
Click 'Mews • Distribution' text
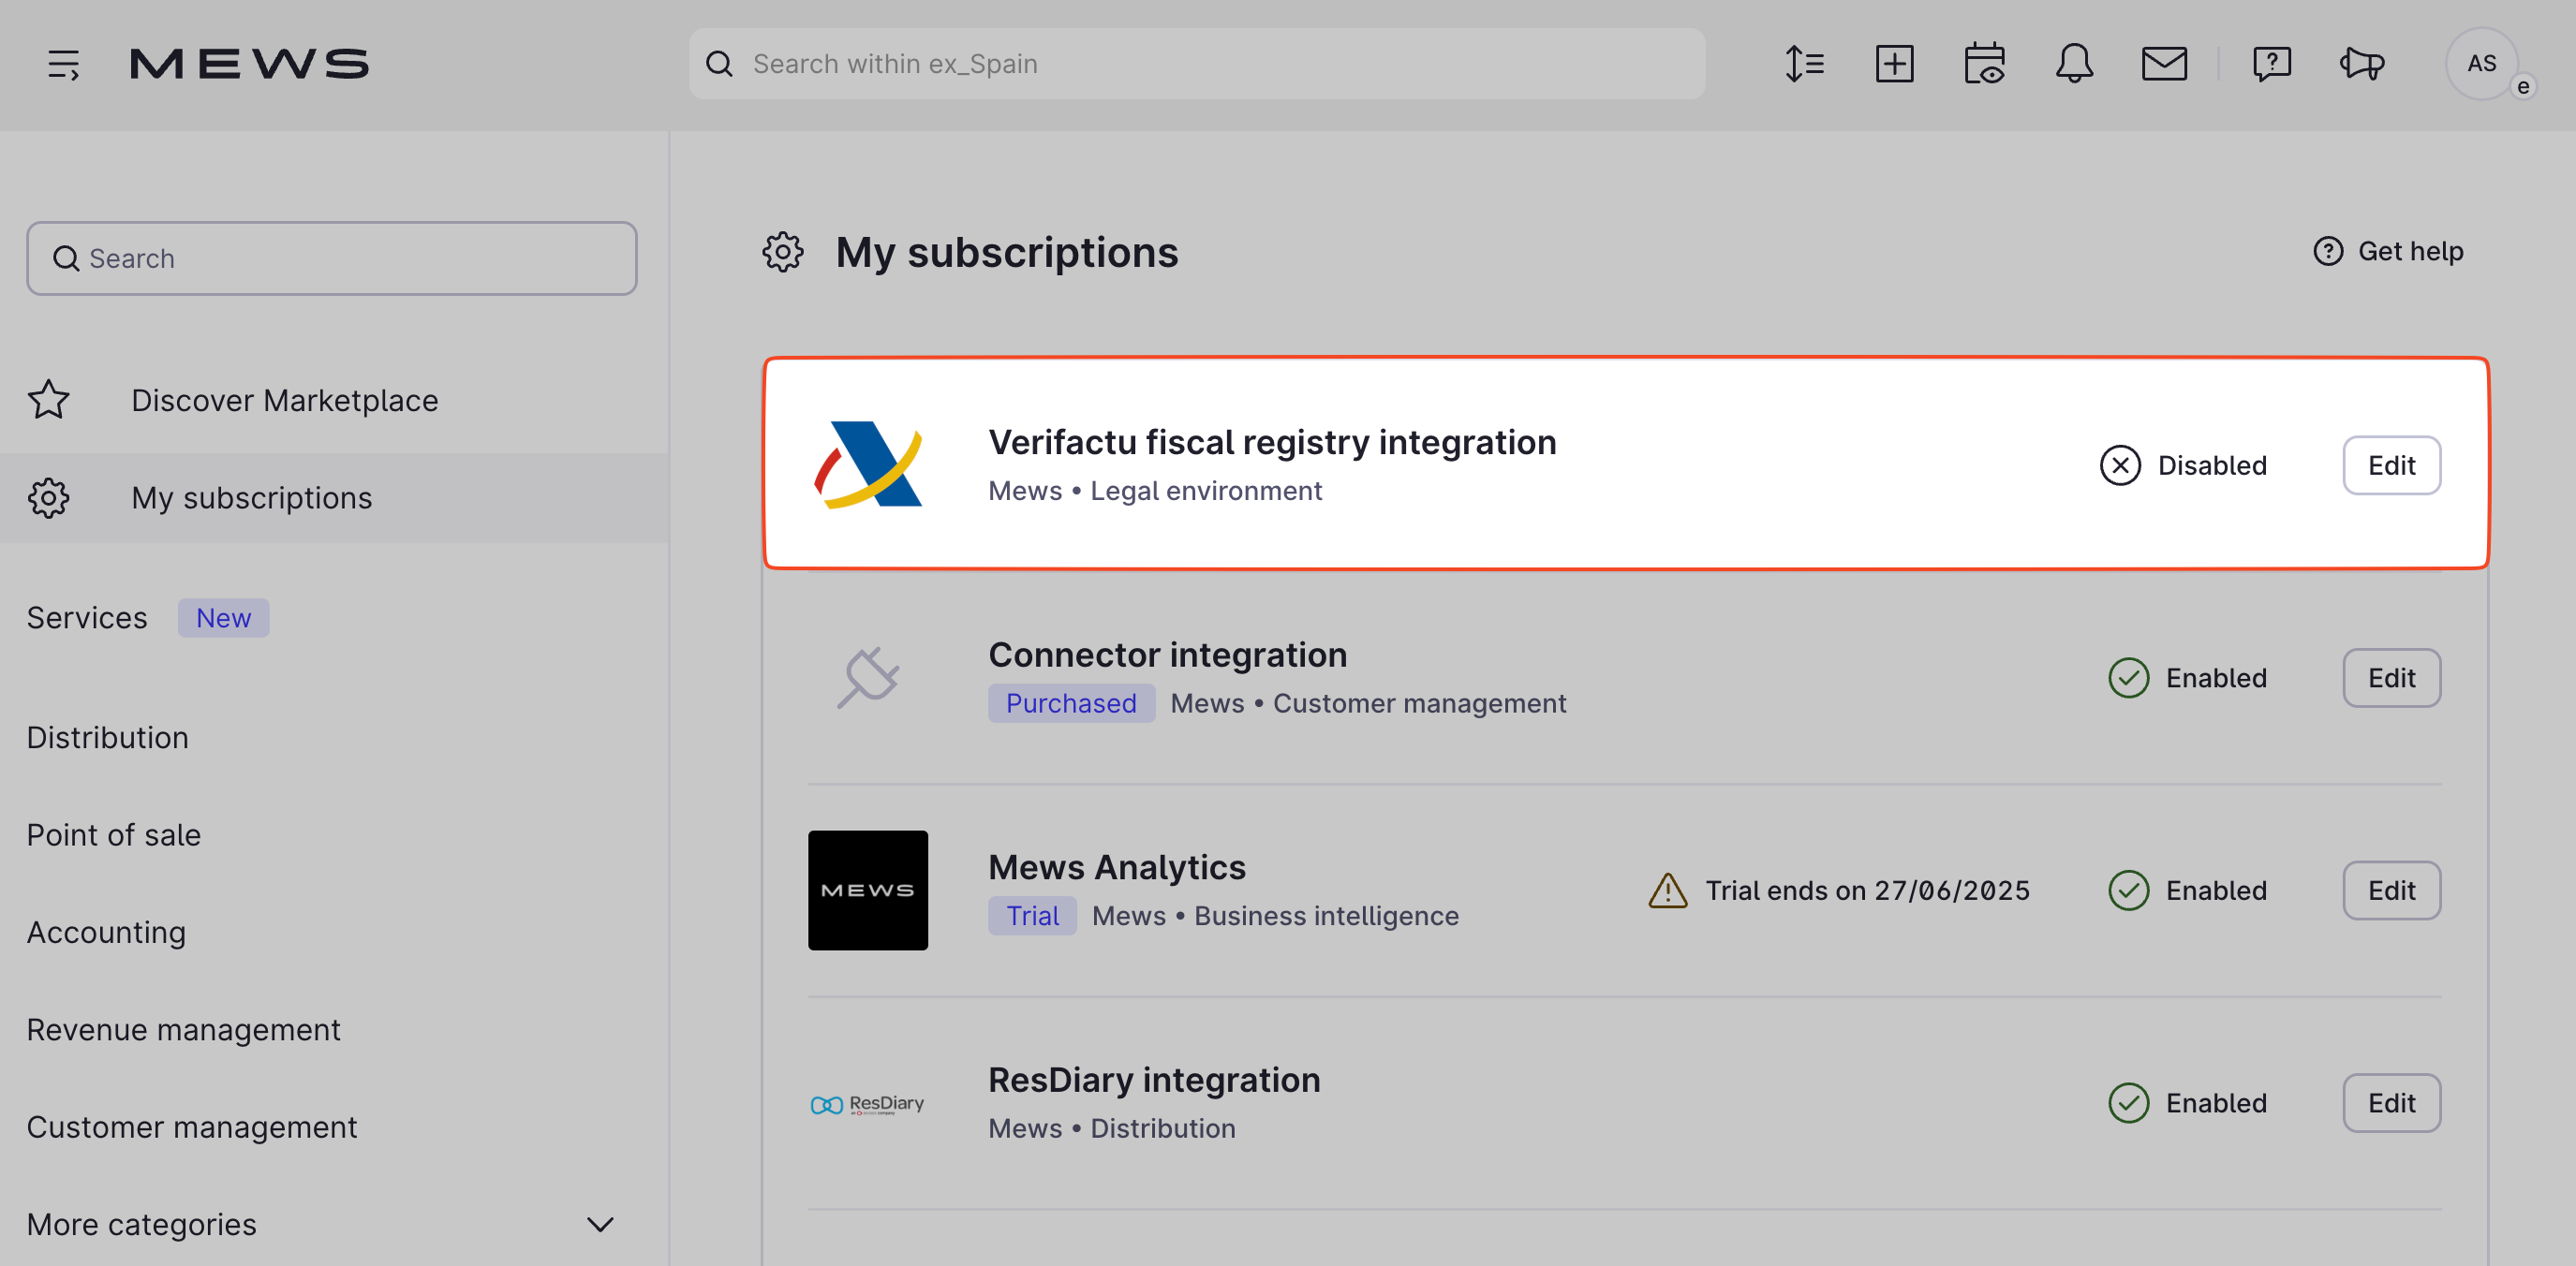1111,1128
